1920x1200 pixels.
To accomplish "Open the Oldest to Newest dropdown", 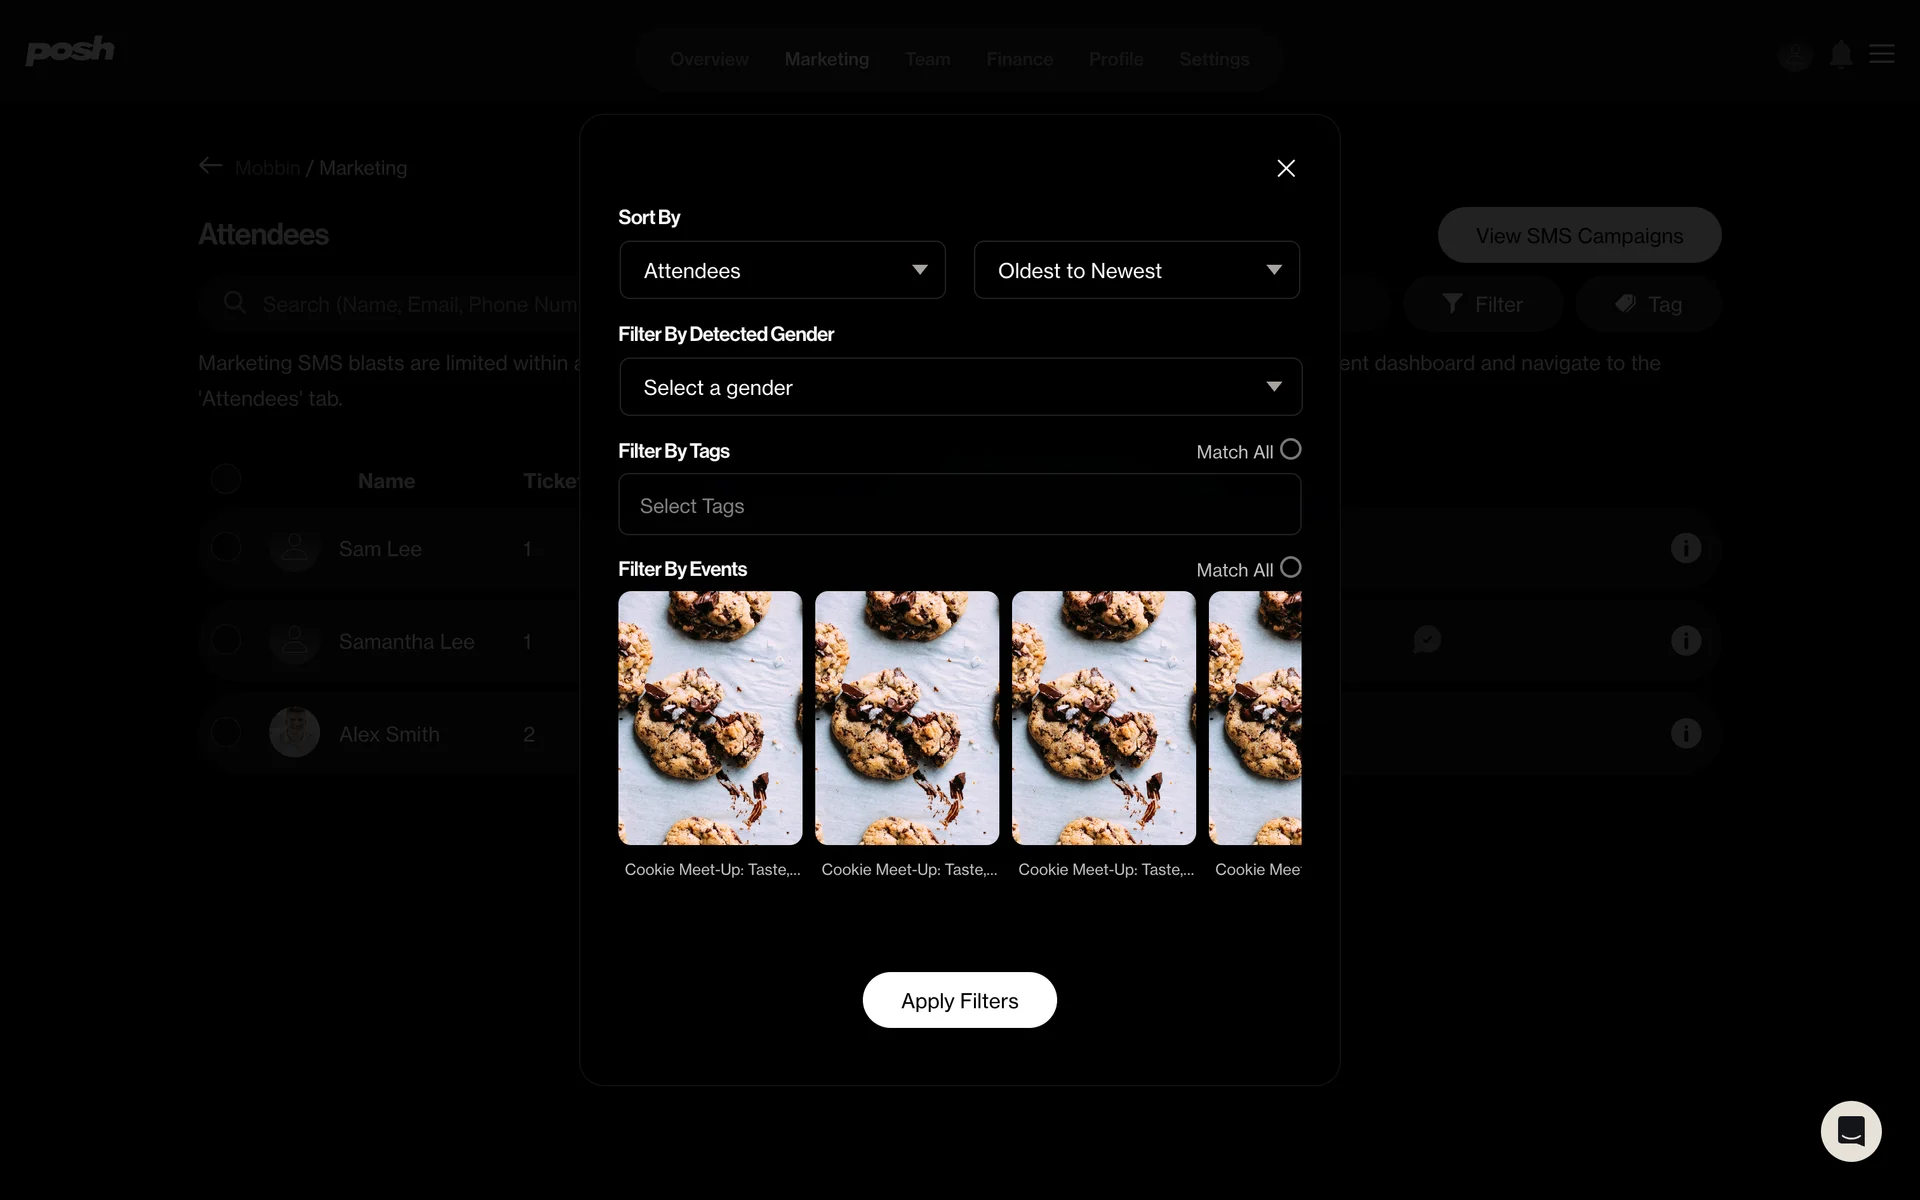I will pos(1136,270).
